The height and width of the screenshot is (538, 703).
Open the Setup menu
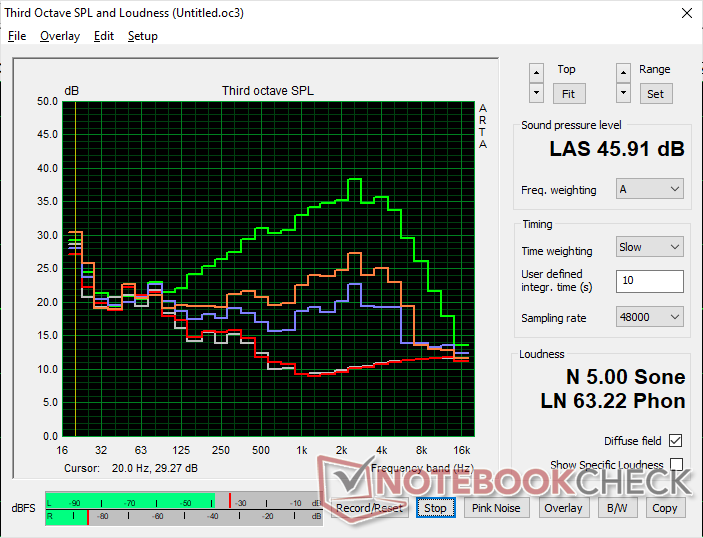142,36
